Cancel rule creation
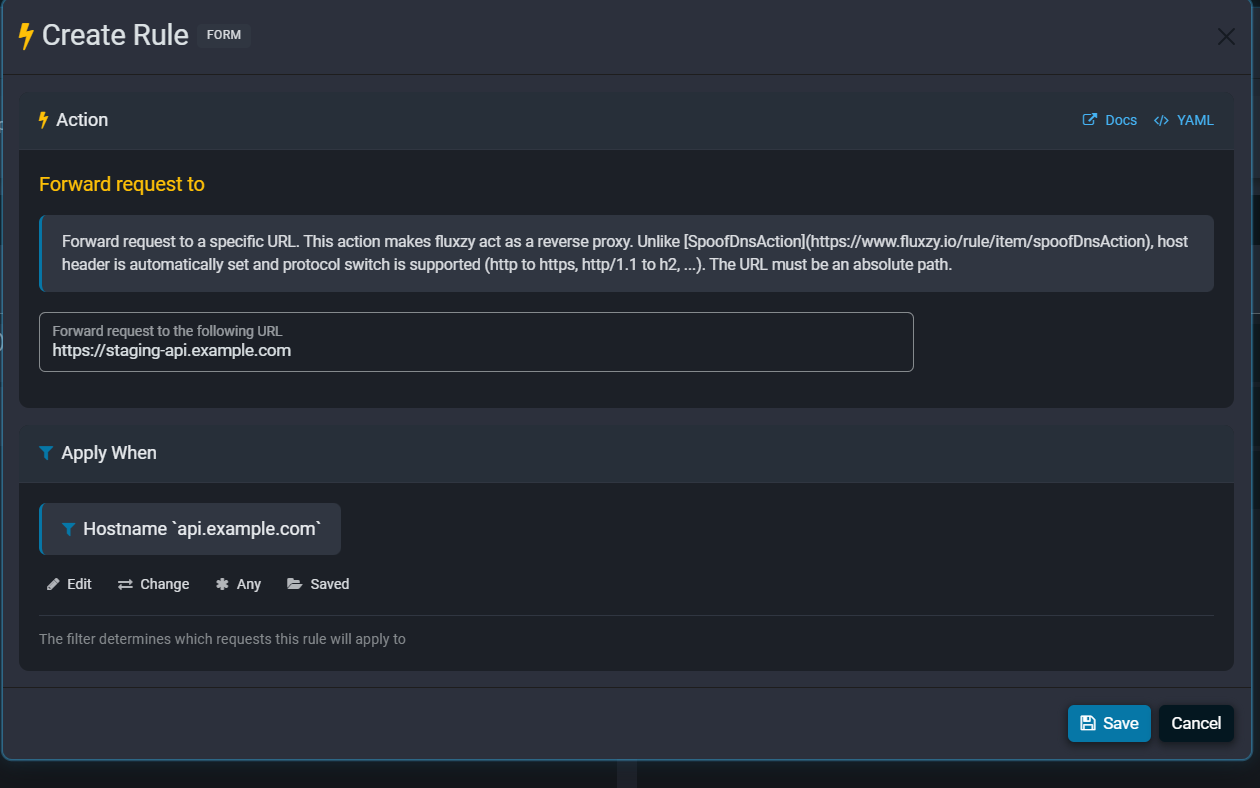The image size is (1260, 788). pyautogui.click(x=1196, y=723)
